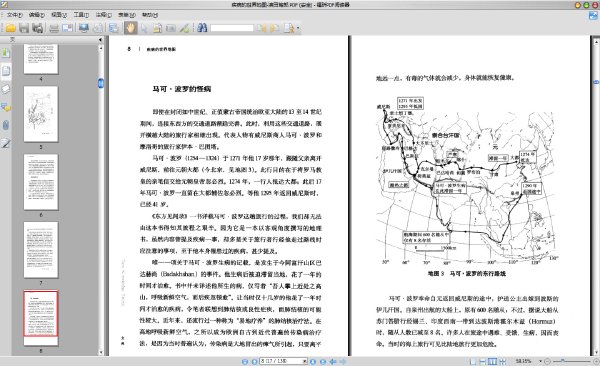Viewport: 600px width, 366px height.
Task: Click the binoculars search icon
Action: (x=202, y=28)
